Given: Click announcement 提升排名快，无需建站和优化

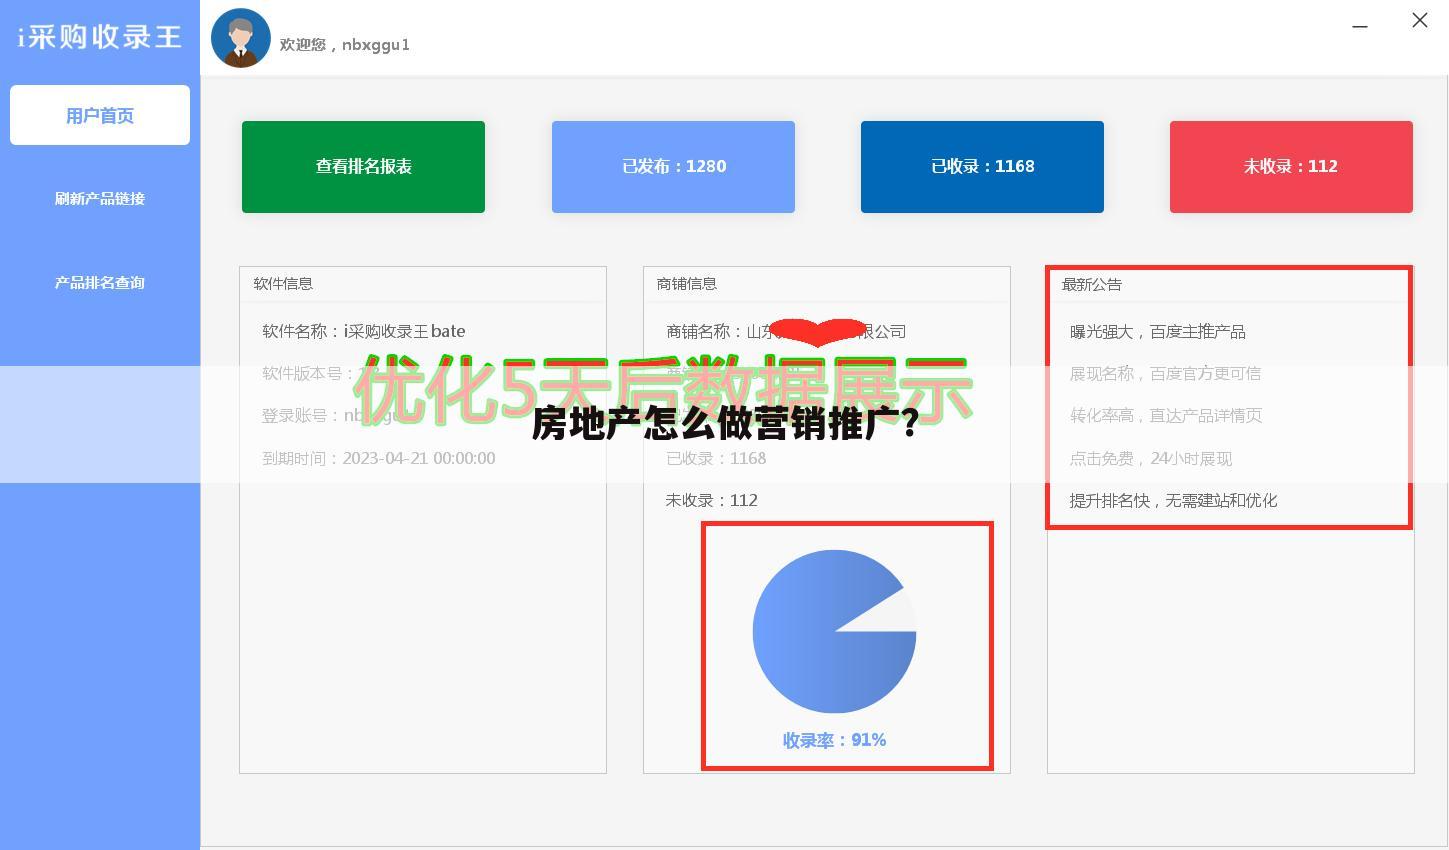Looking at the screenshot, I should click(x=1174, y=501).
